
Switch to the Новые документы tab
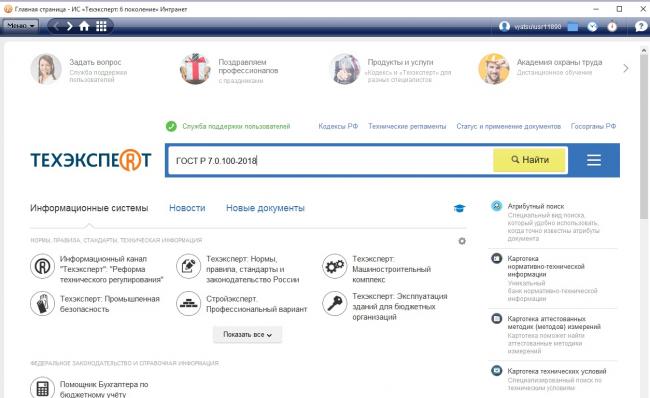(x=265, y=208)
